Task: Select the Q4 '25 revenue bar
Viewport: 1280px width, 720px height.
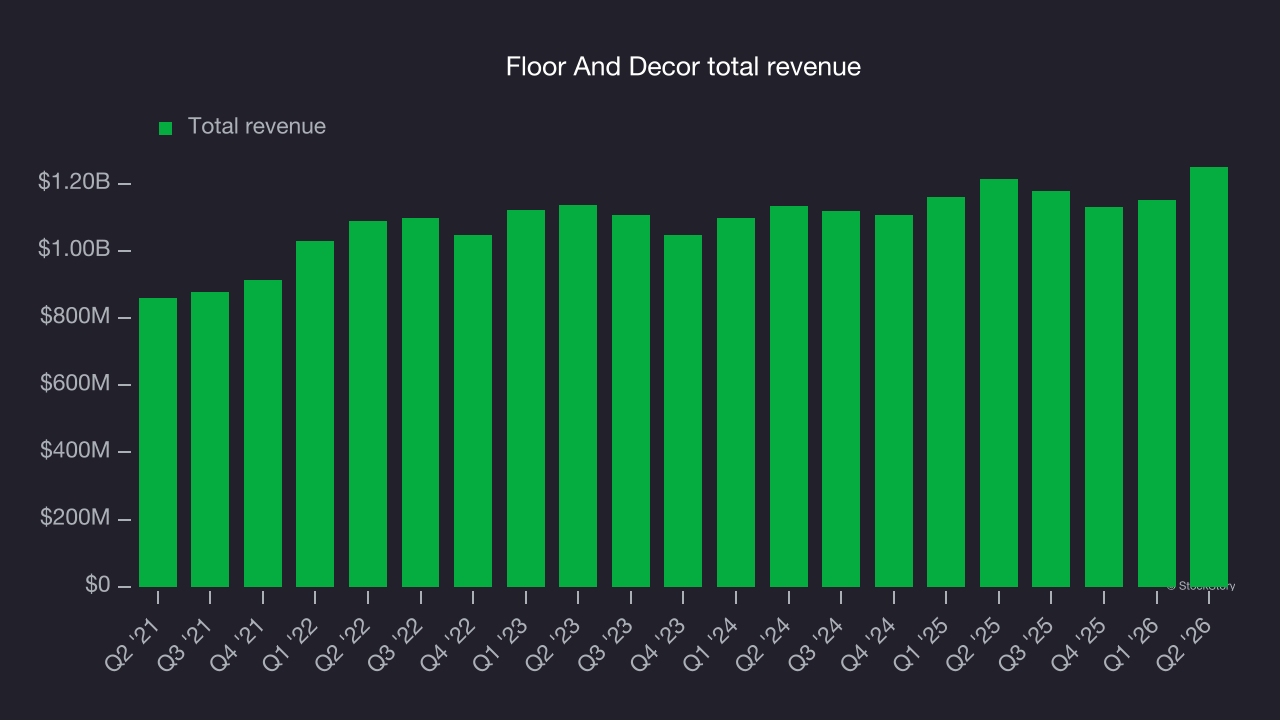Action: (1104, 397)
